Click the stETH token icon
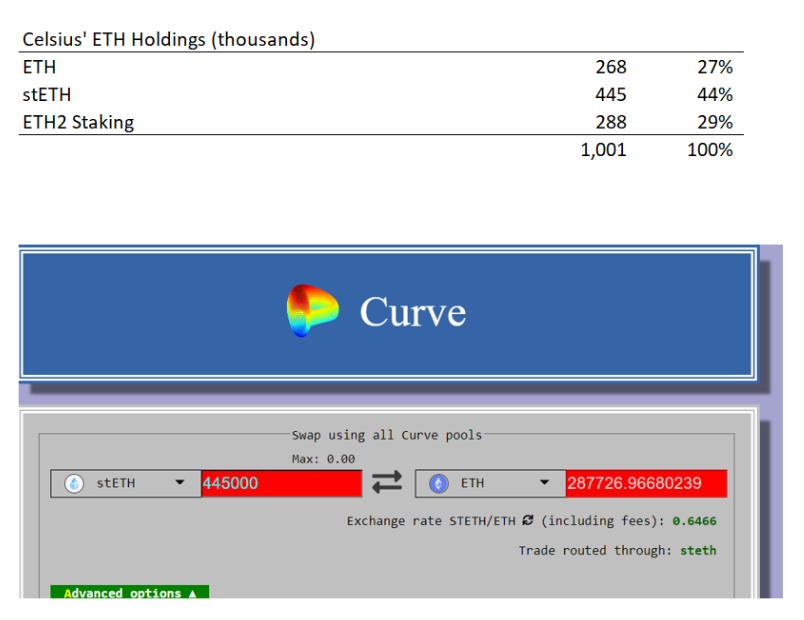This screenshot has height=620, width=804. tap(74, 483)
